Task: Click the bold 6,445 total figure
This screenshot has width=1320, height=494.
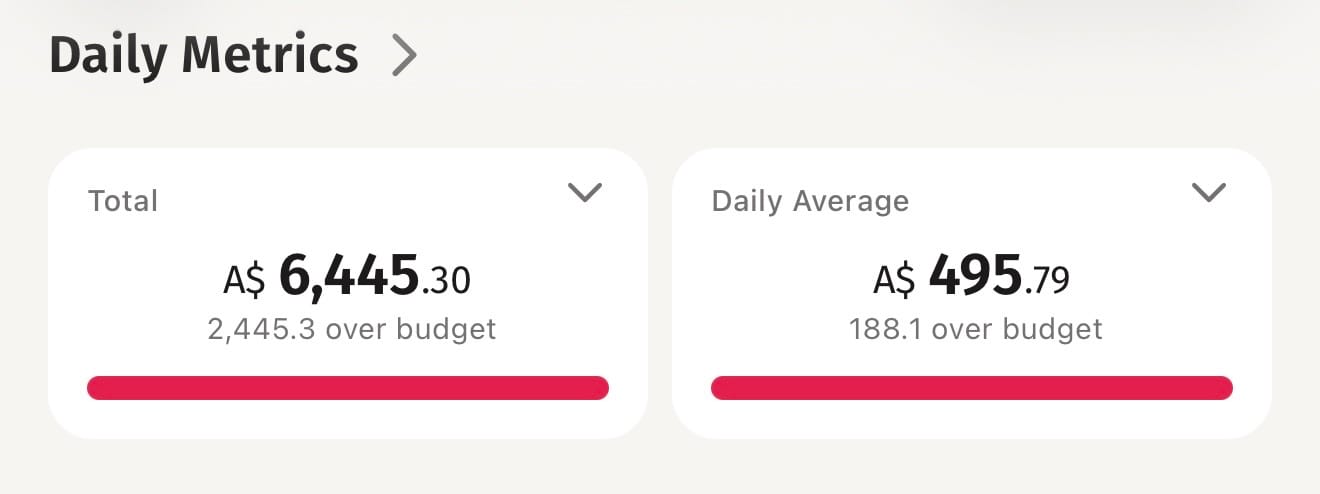Action: coord(348,275)
